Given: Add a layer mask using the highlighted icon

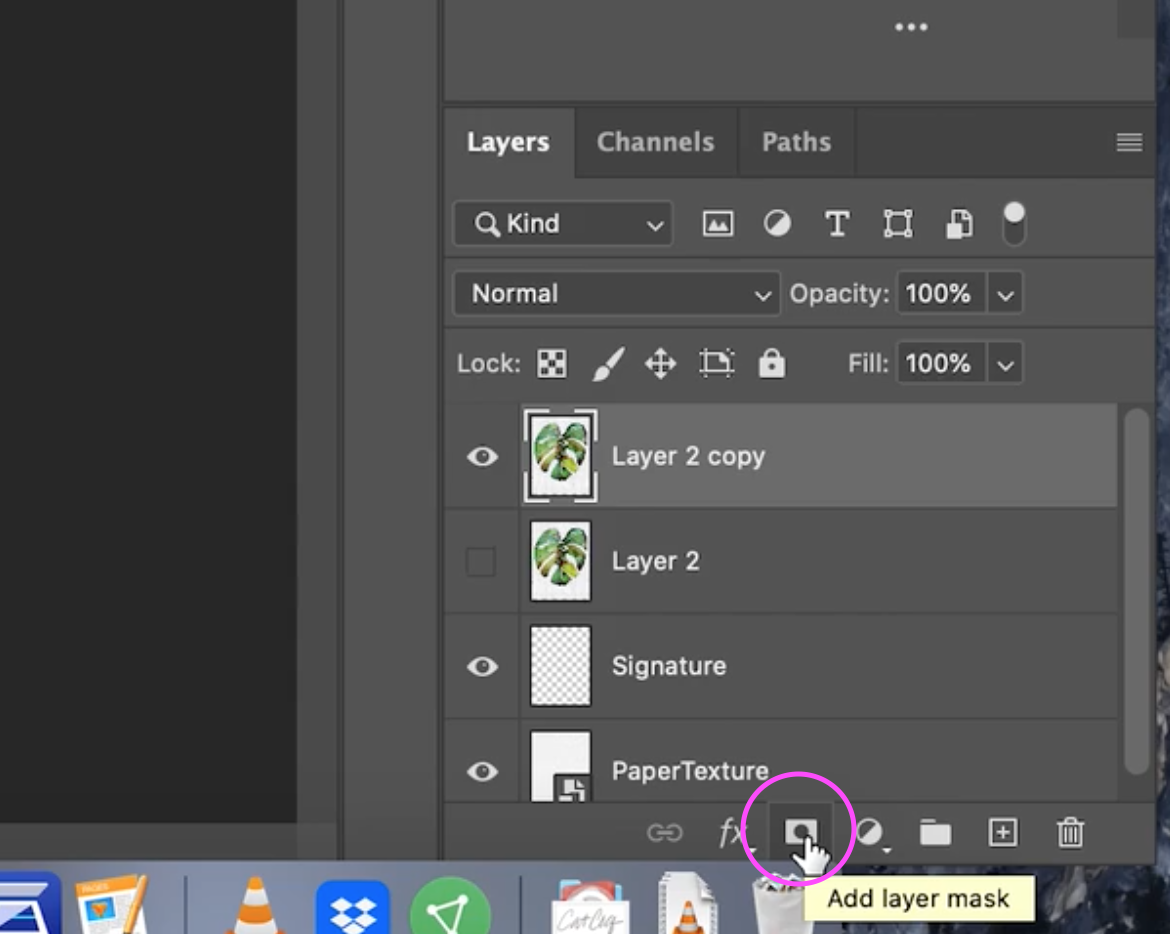Looking at the screenshot, I should point(801,831).
